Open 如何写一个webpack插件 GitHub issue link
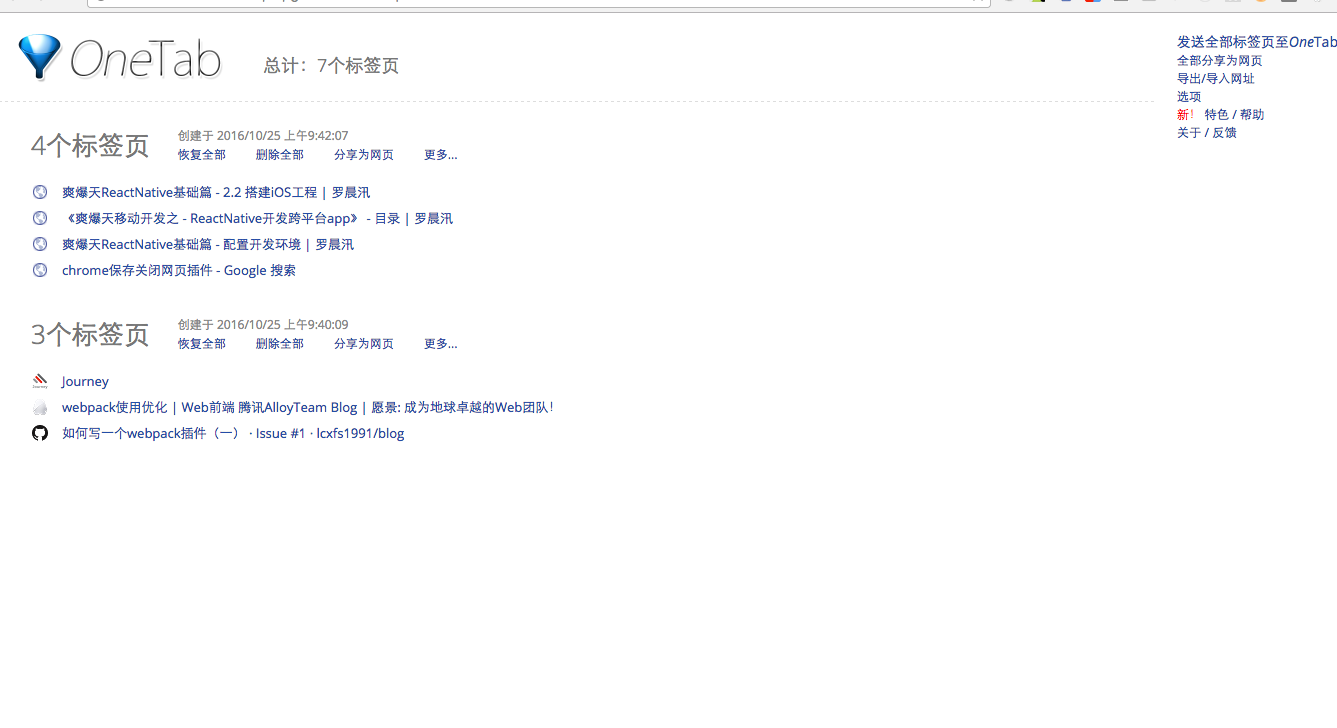 233,433
